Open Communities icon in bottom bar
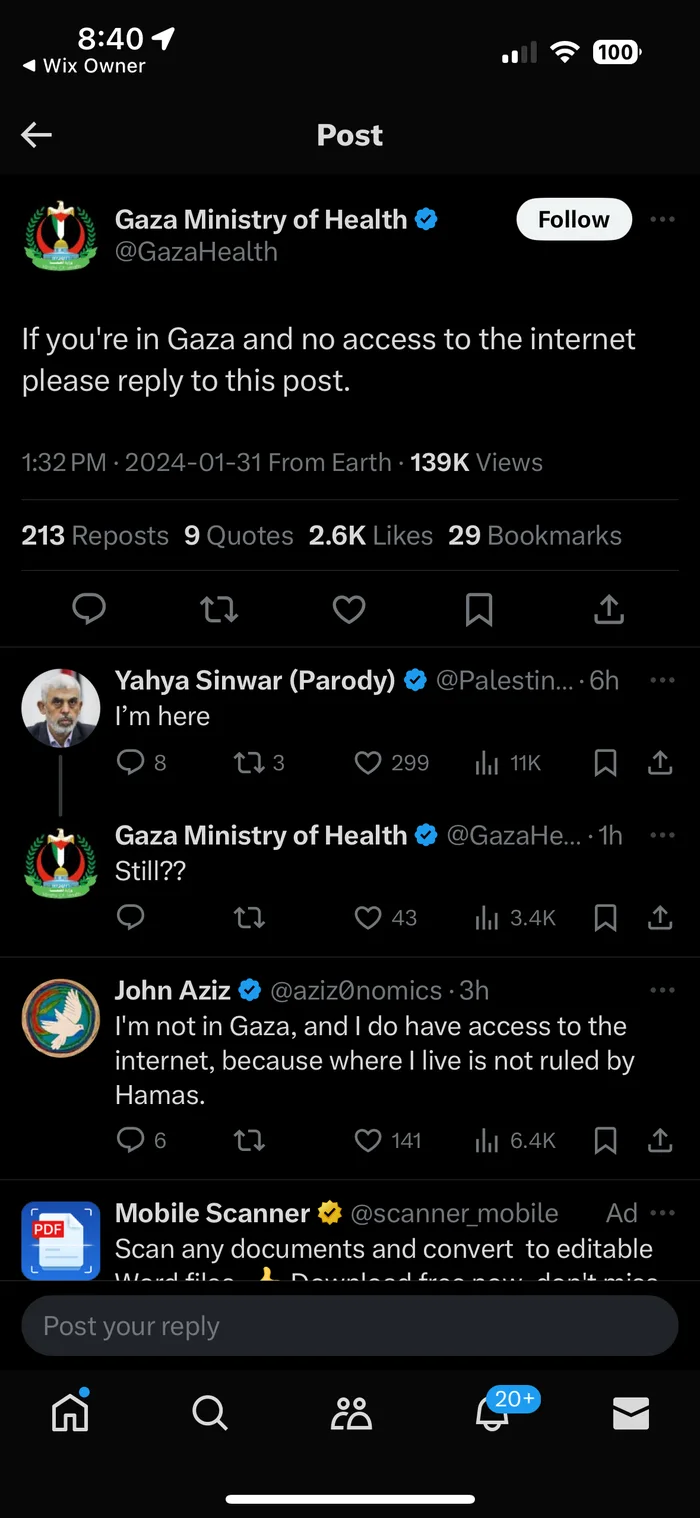 click(351, 1412)
